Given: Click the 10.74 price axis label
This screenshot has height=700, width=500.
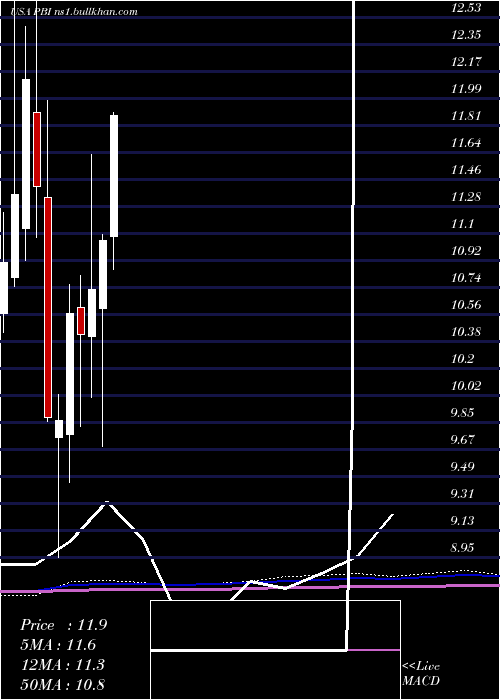Looking at the screenshot, I should [466, 278].
